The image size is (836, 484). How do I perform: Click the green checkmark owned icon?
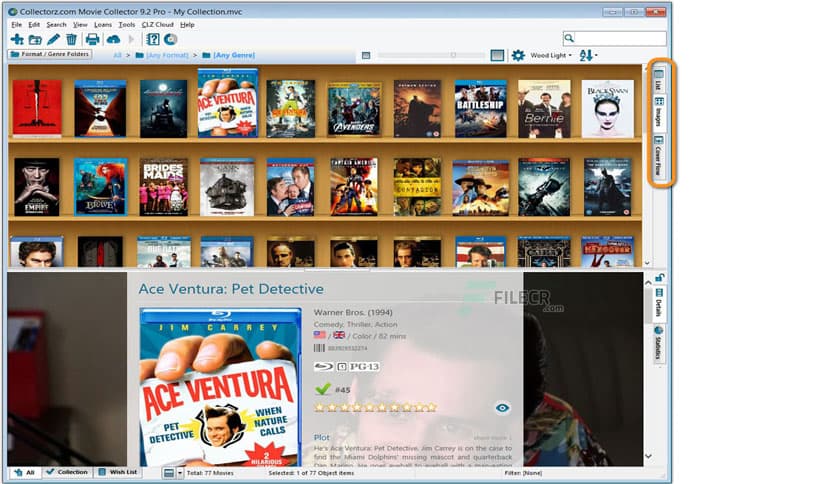pos(323,389)
